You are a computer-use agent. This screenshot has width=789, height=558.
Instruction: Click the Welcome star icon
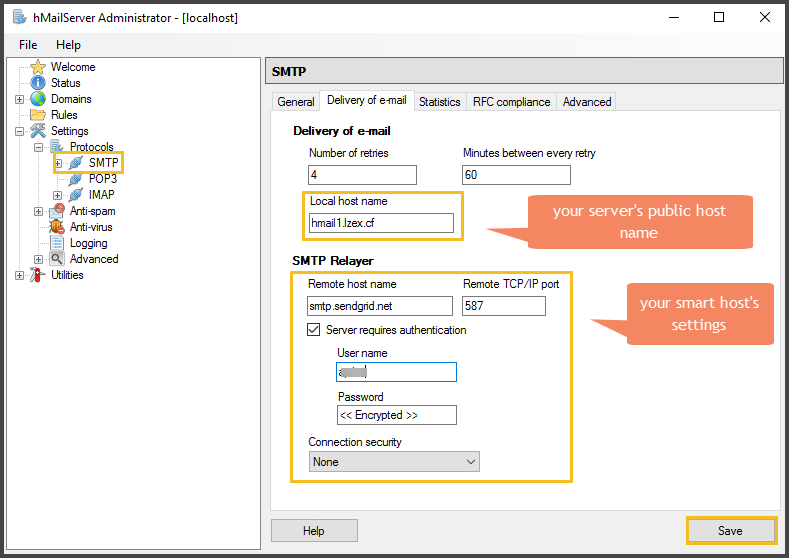tap(38, 67)
